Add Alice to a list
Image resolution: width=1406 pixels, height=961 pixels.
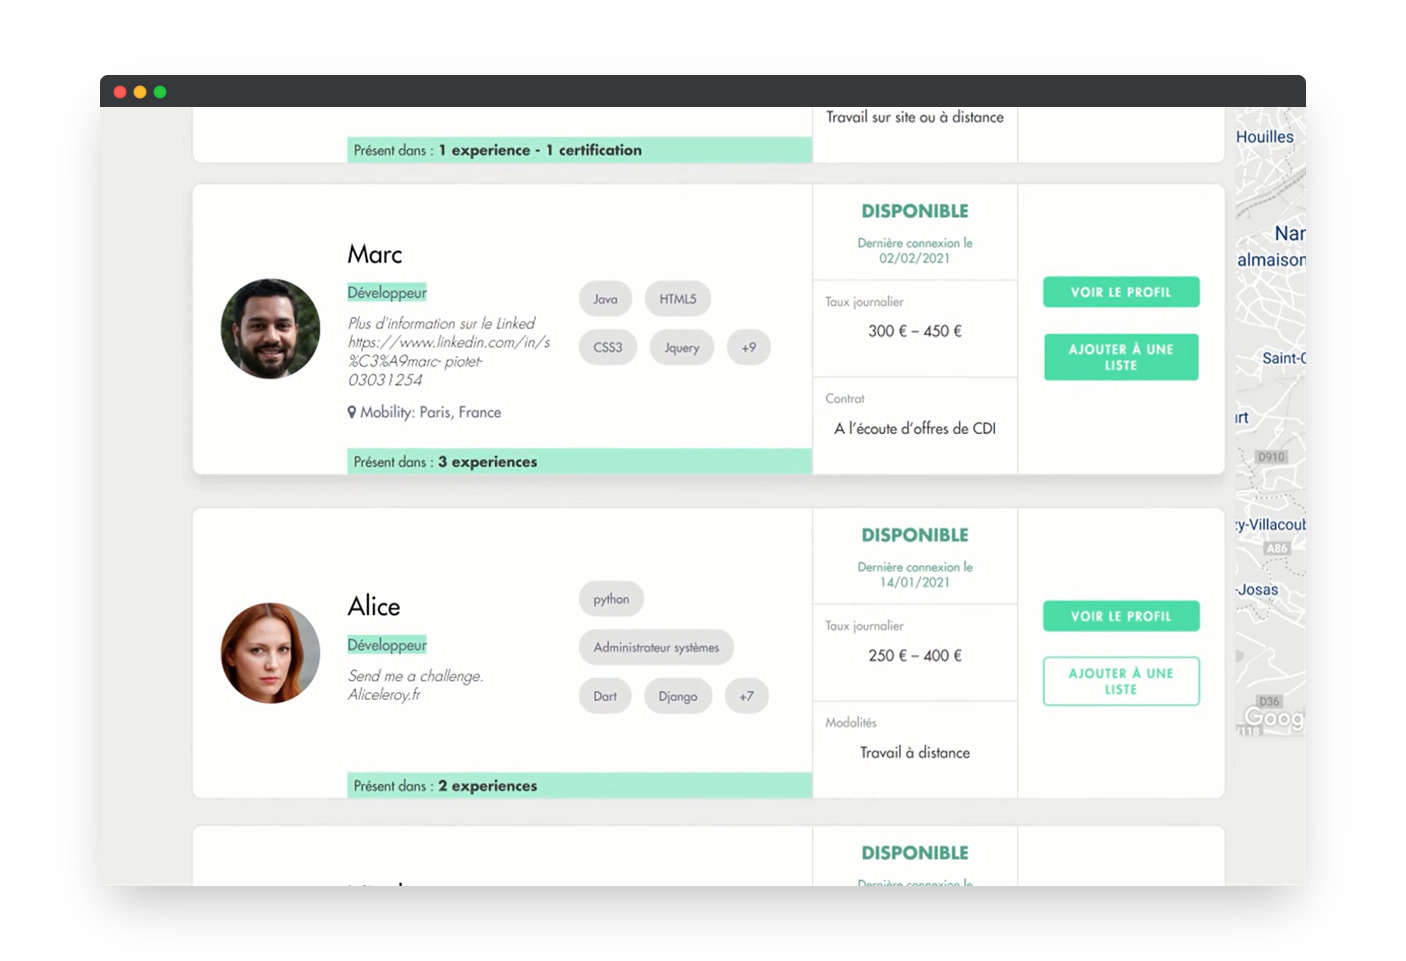pos(1121,681)
